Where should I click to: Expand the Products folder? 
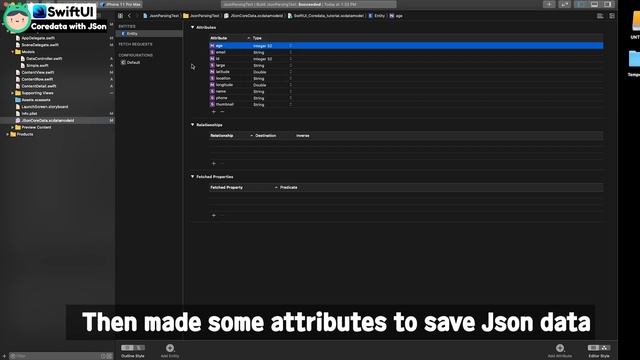coord(8,134)
